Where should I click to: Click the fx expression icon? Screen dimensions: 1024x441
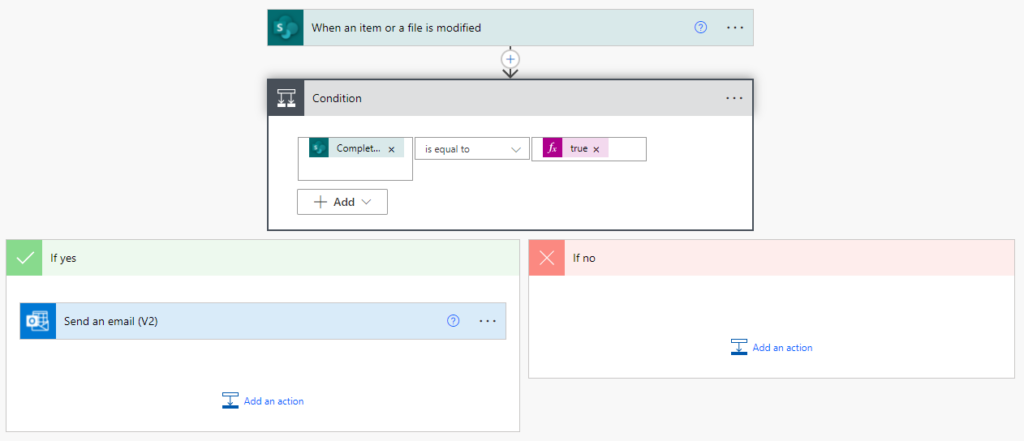pos(552,148)
